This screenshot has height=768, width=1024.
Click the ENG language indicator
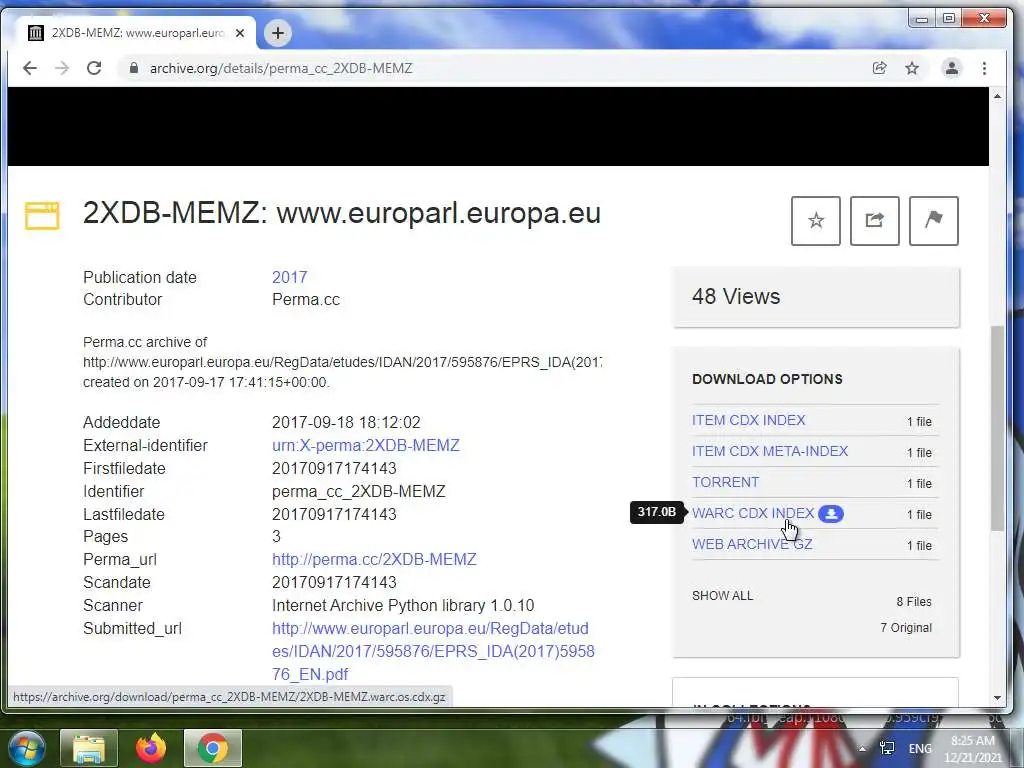tap(920, 748)
